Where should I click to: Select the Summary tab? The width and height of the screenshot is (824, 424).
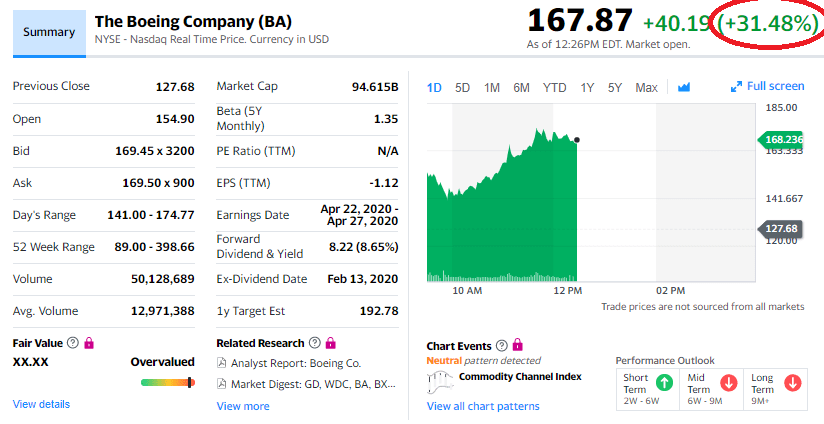click(49, 33)
